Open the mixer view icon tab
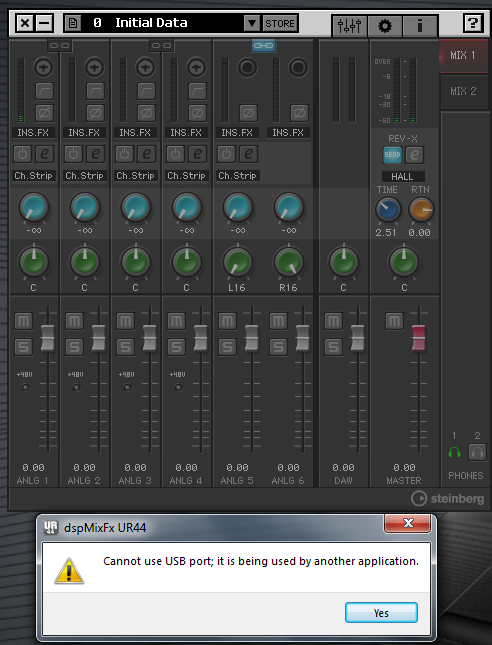 [x=349, y=26]
